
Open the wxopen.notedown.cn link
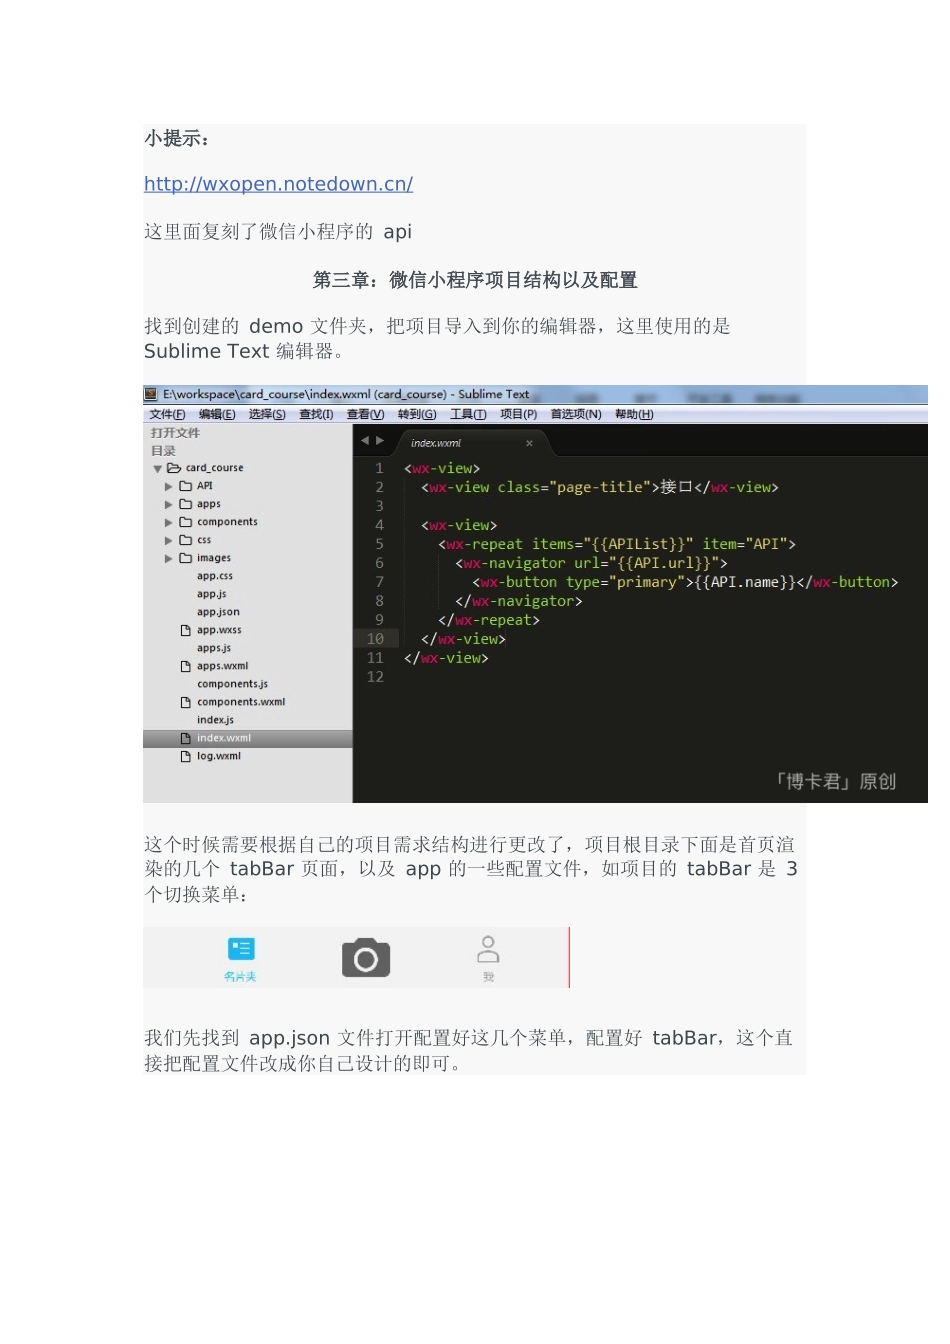(x=278, y=184)
